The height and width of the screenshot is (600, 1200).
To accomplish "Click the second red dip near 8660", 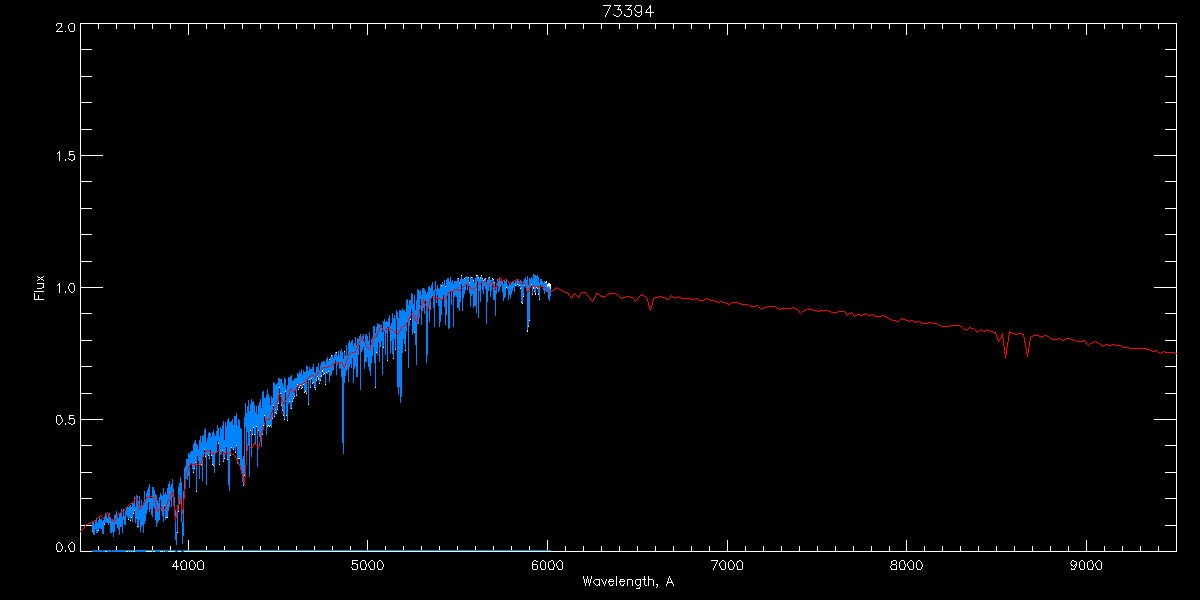I will coord(1027,346).
